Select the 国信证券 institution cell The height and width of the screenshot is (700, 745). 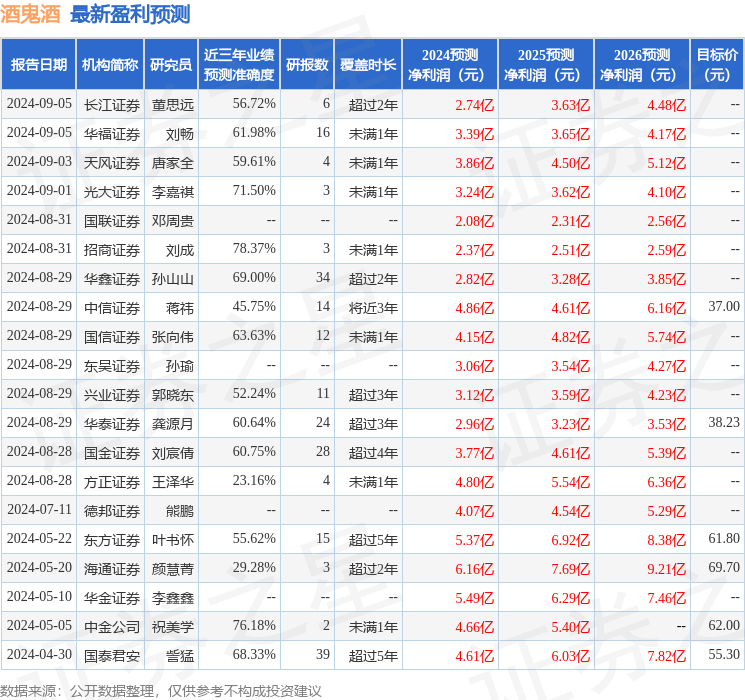[112, 337]
